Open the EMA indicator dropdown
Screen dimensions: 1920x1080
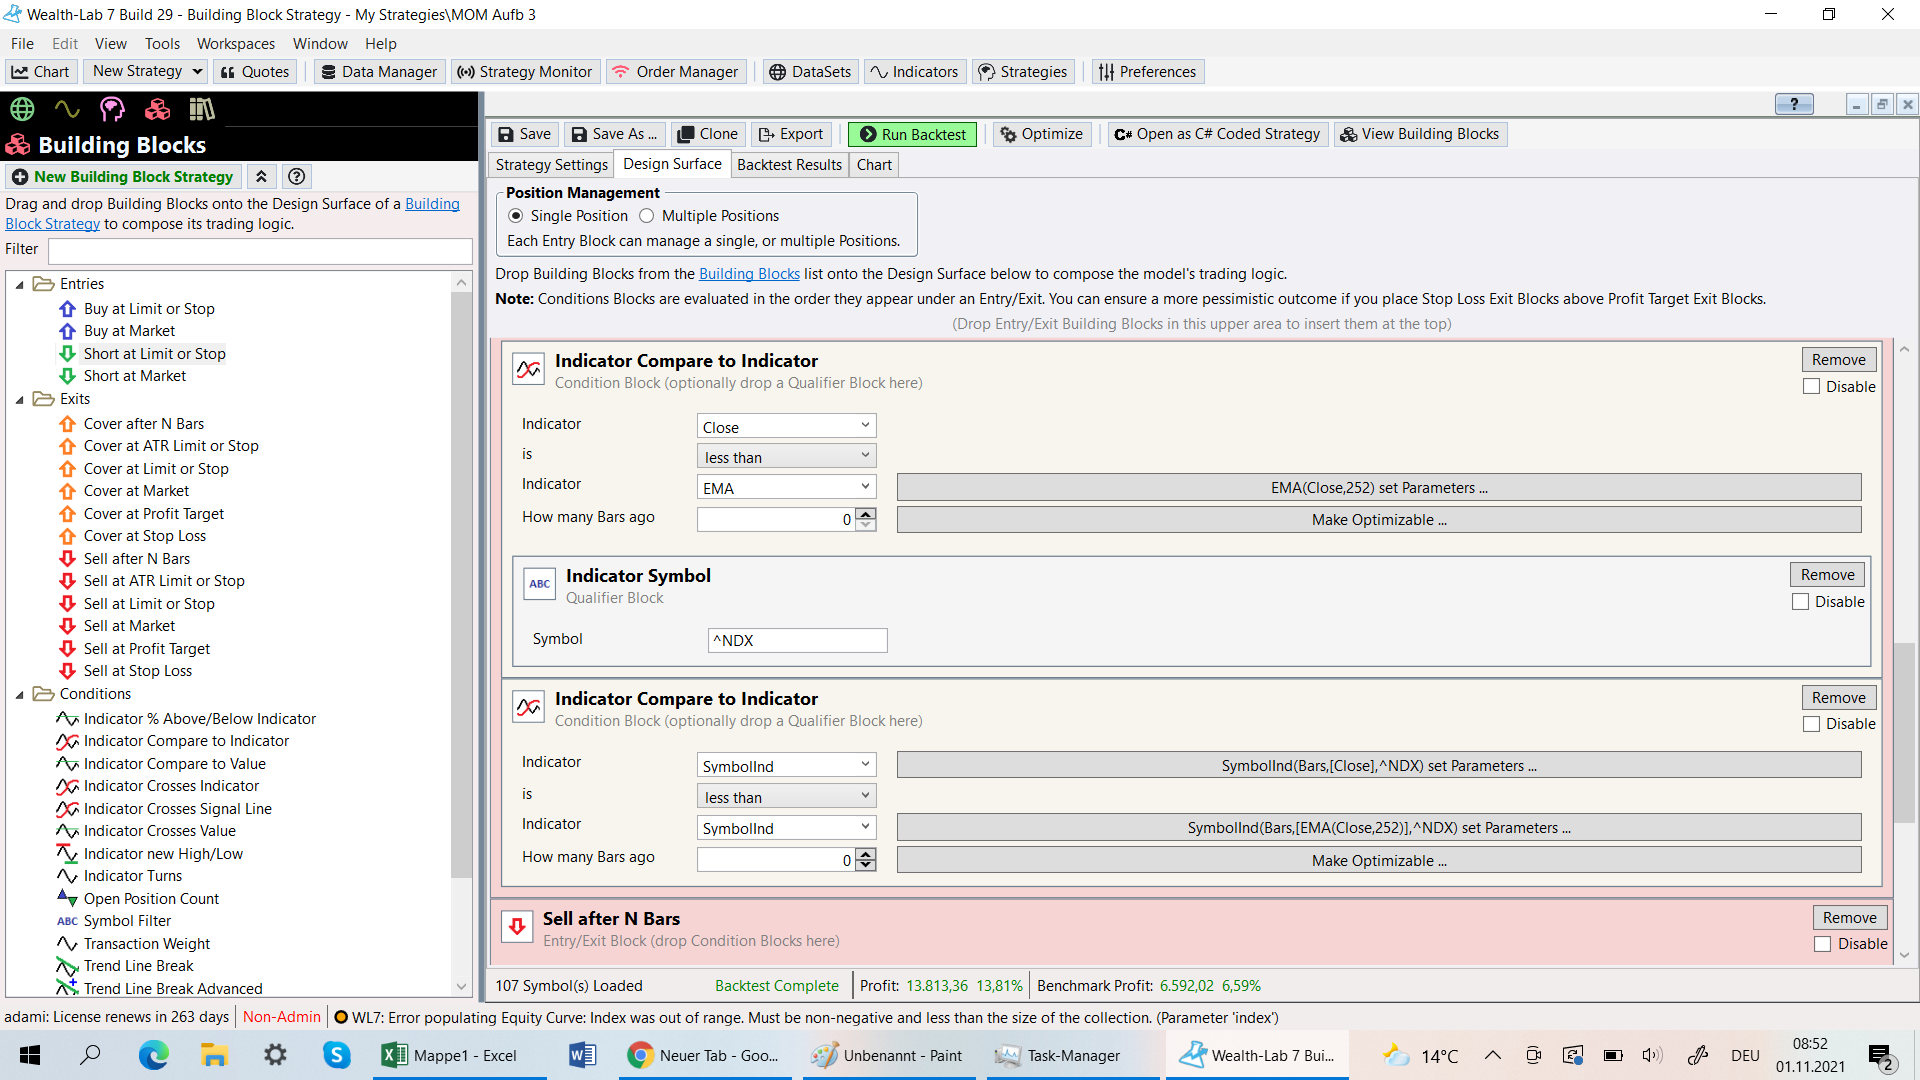point(786,488)
